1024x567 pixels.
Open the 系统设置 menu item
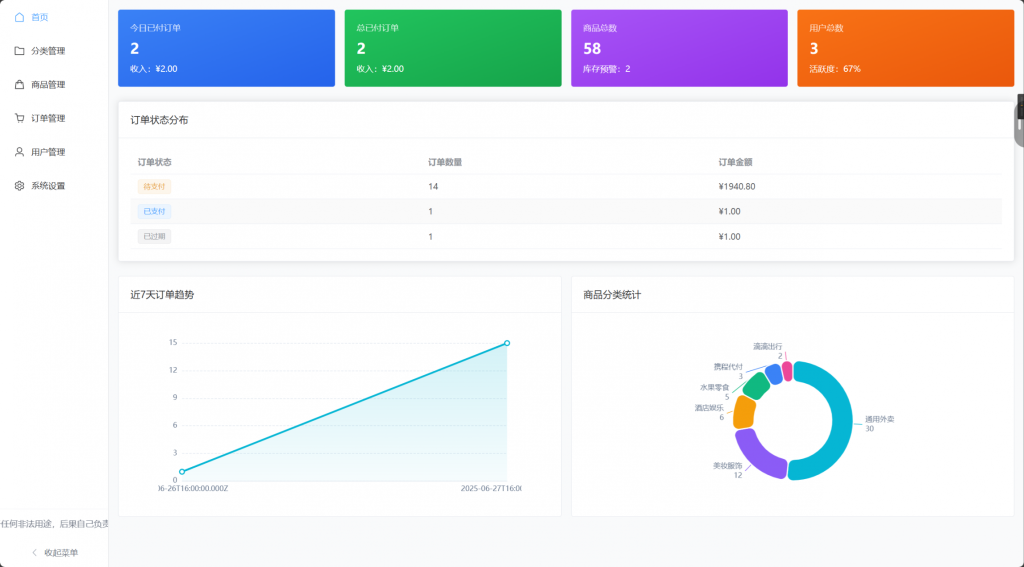[48, 186]
